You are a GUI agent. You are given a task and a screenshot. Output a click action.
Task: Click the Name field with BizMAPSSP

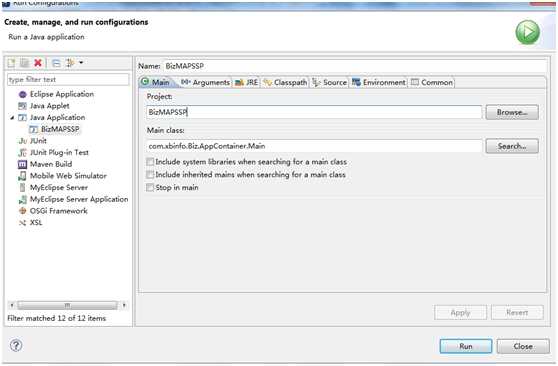354,66
